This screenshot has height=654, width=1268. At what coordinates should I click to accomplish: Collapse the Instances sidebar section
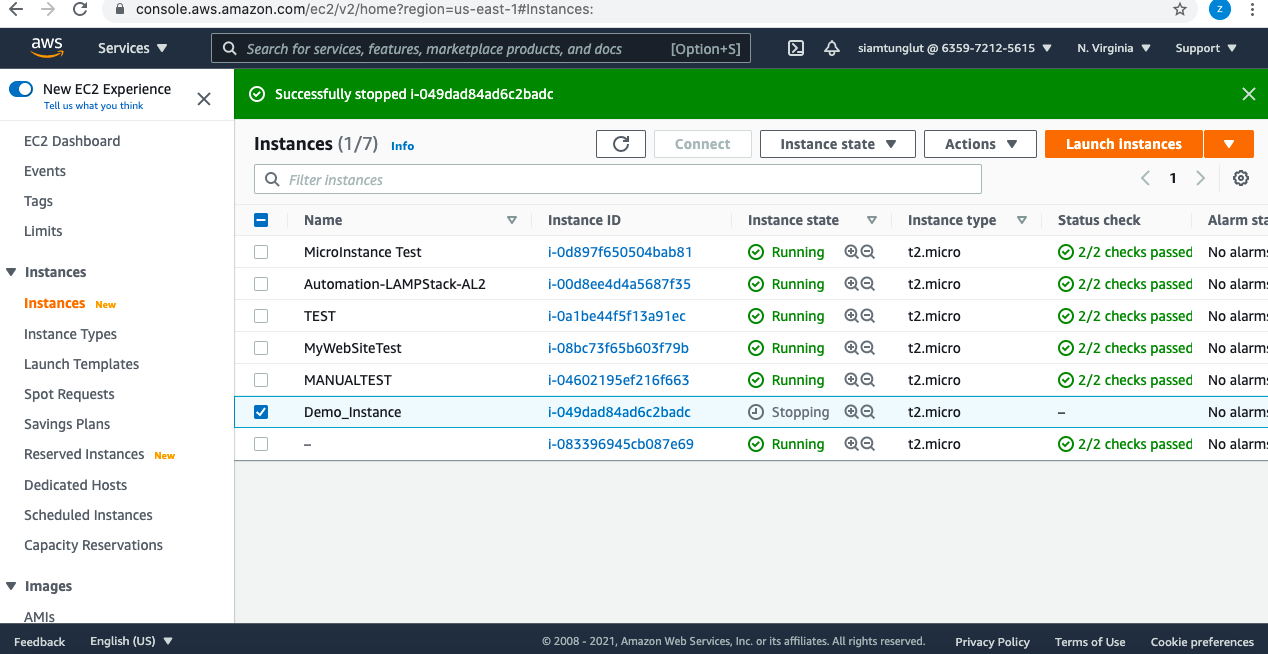pyautogui.click(x=11, y=272)
